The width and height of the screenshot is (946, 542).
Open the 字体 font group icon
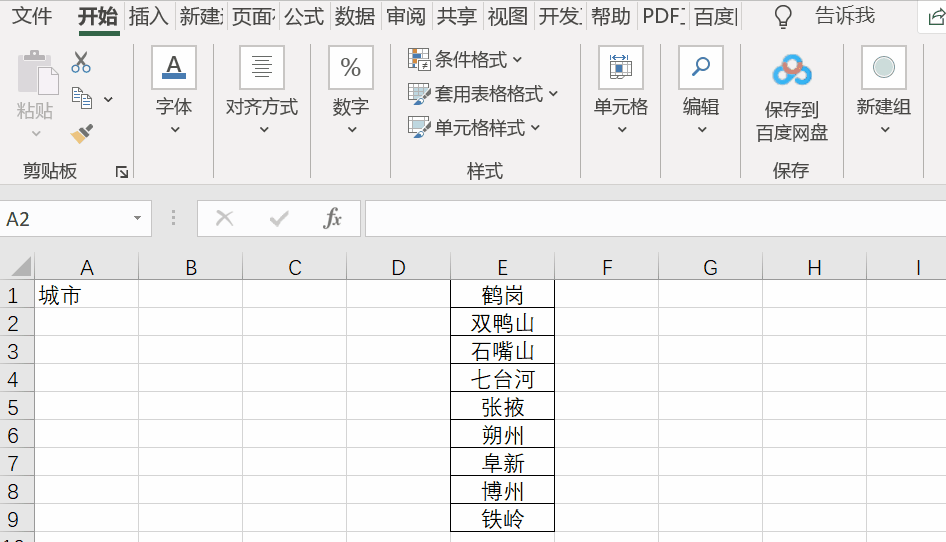point(174,68)
